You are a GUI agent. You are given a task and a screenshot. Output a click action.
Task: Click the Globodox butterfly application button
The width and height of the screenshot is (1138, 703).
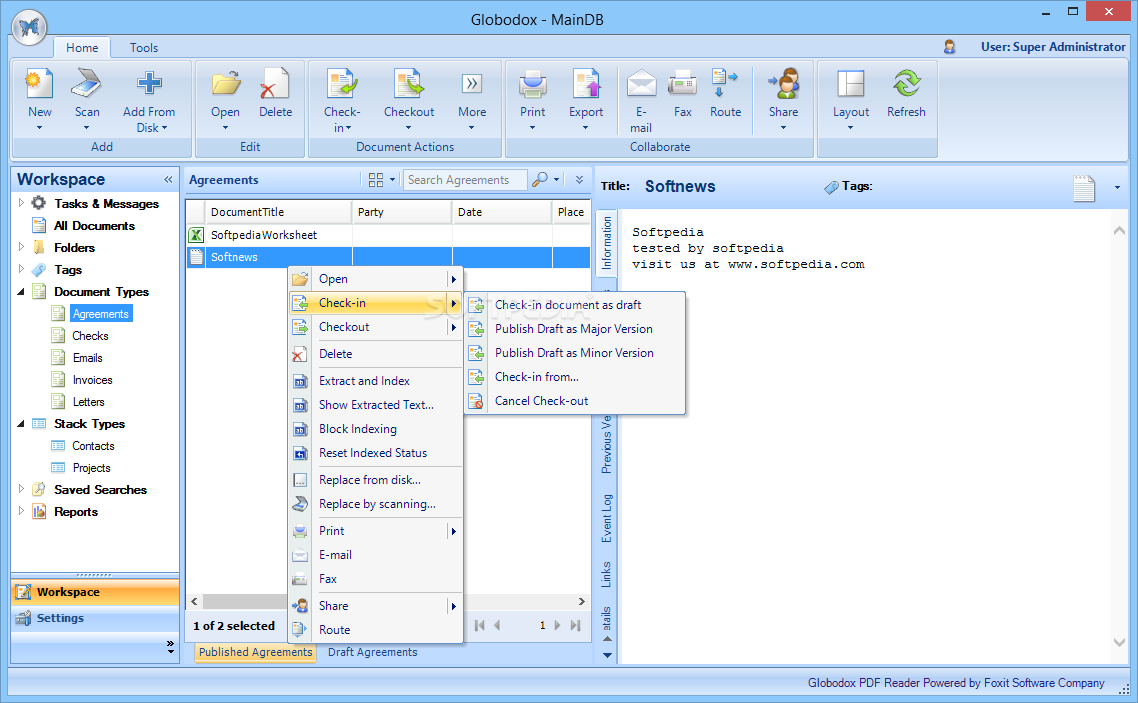(29, 28)
